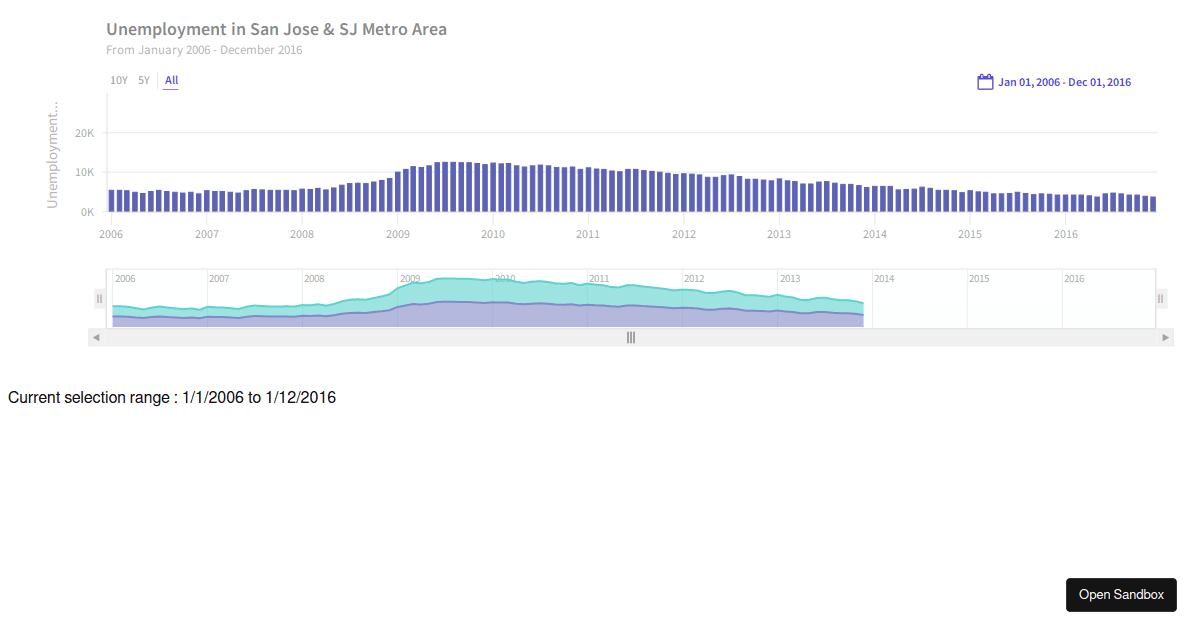The image size is (1200, 630).
Task: Click the chart title Unemployment in San Jose
Action: pyautogui.click(x=276, y=29)
